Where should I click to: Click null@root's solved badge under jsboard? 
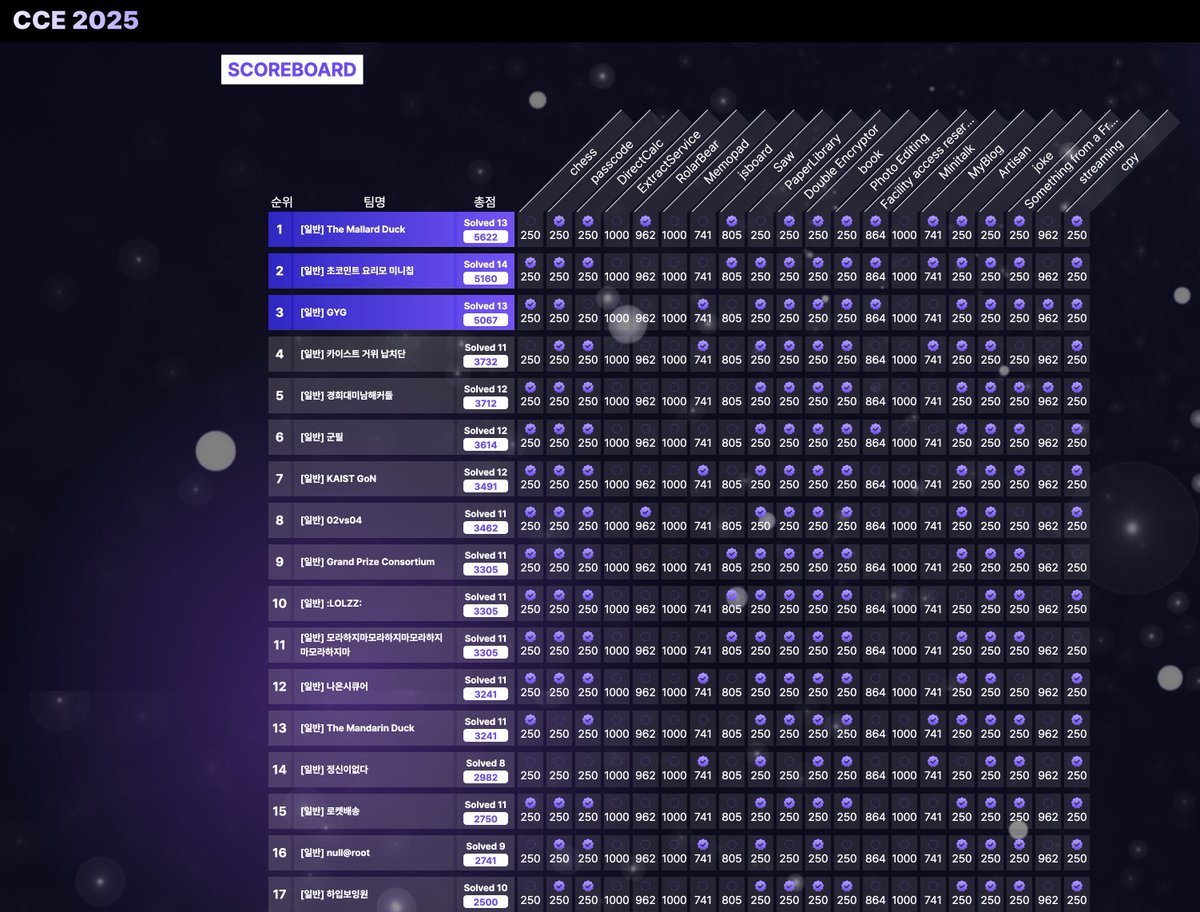click(703, 844)
